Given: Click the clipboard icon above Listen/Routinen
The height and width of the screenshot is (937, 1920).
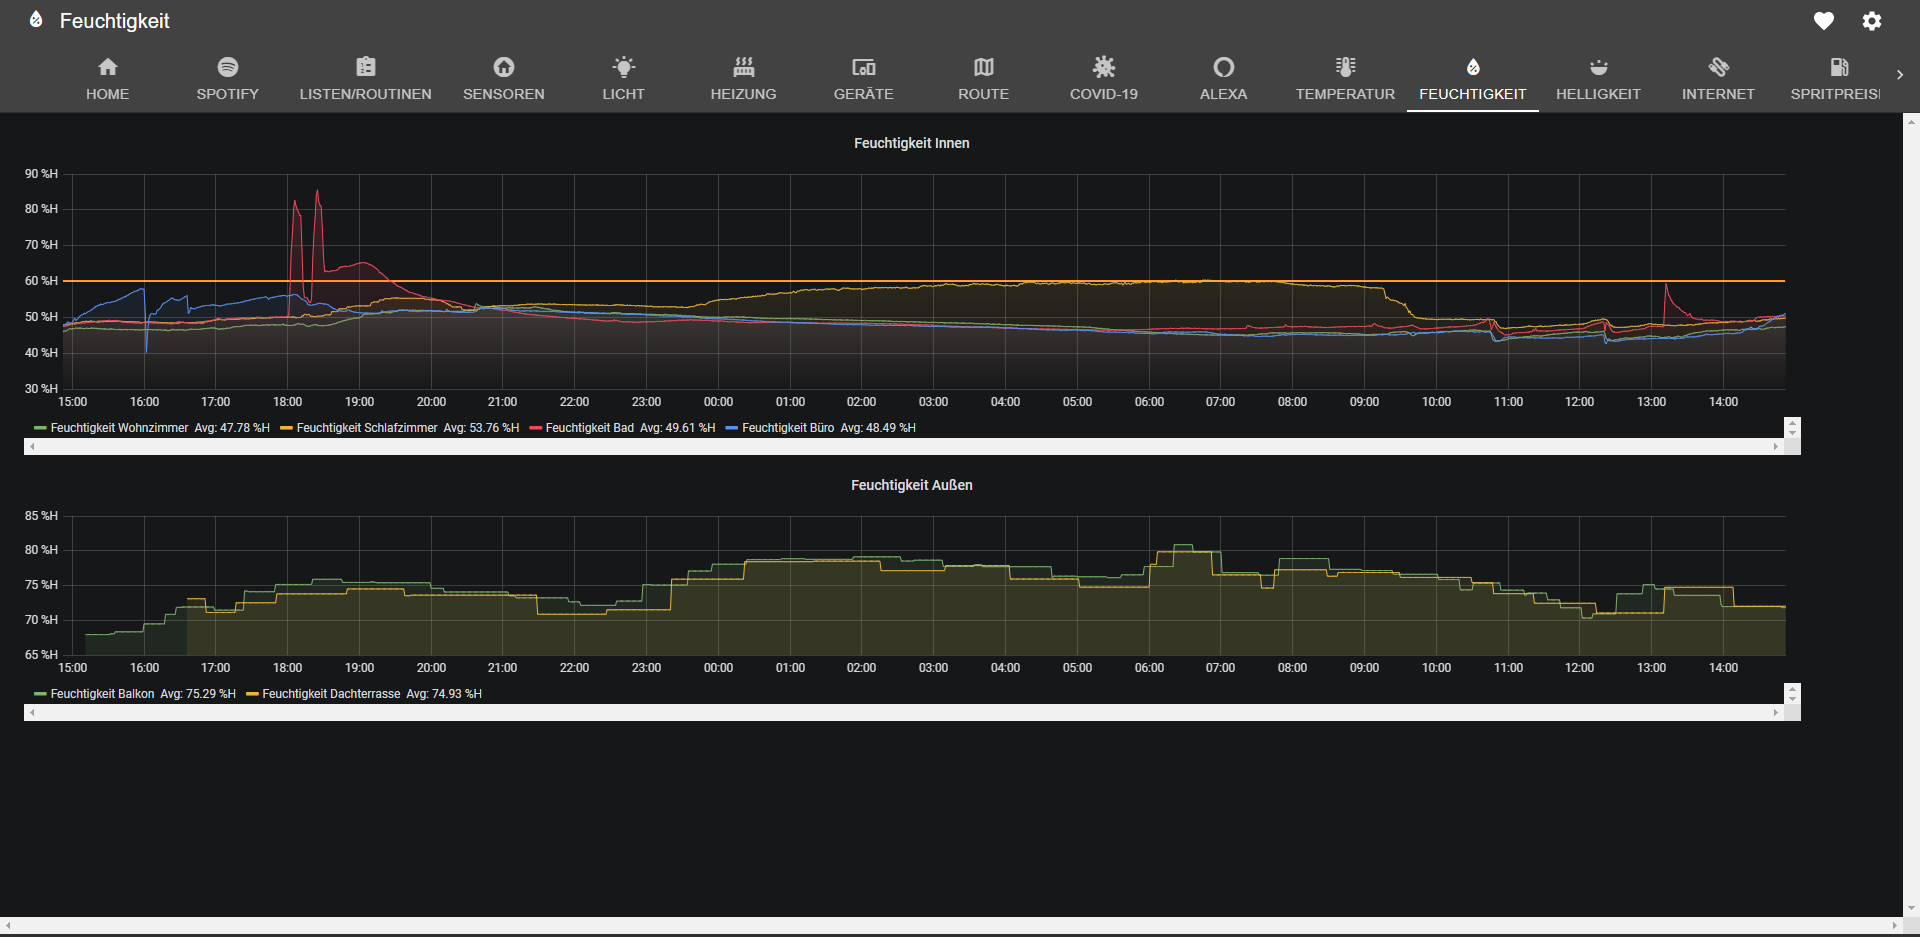Looking at the screenshot, I should coord(366,67).
